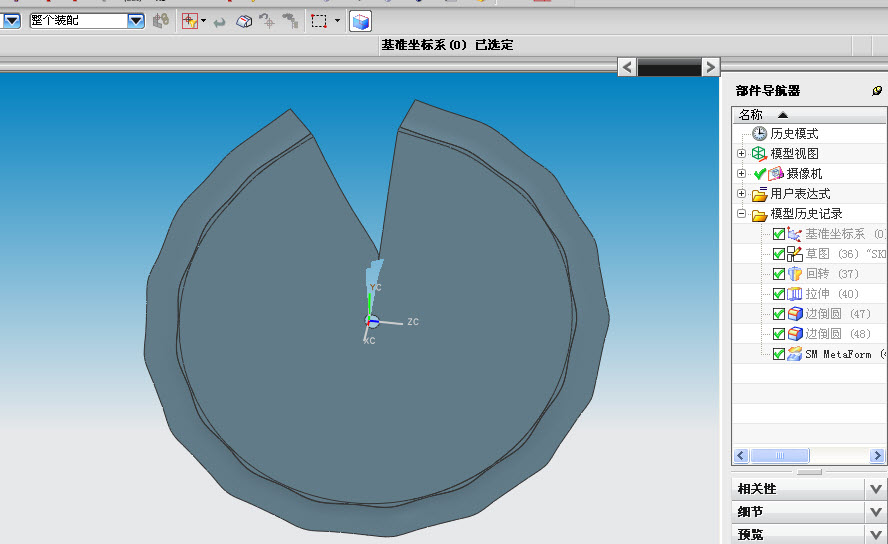Click the coordinate system origin in the viewport
This screenshot has height=544, width=888.
371,322
